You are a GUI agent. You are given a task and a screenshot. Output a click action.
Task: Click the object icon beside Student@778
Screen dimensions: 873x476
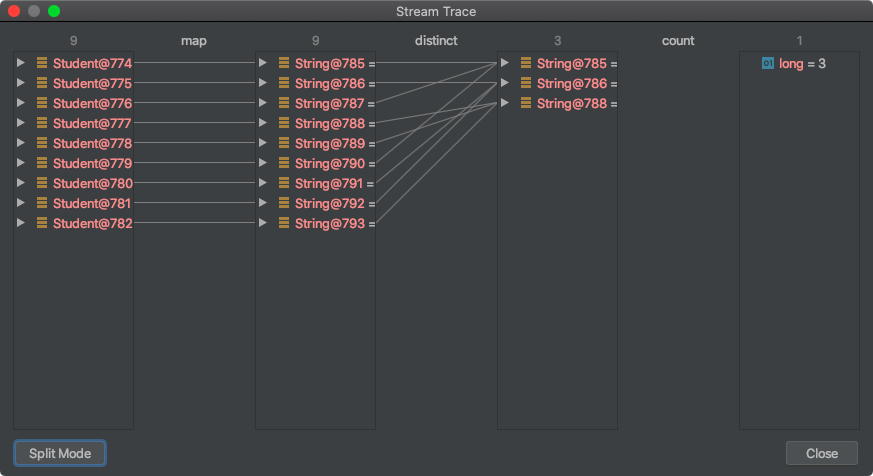point(42,143)
